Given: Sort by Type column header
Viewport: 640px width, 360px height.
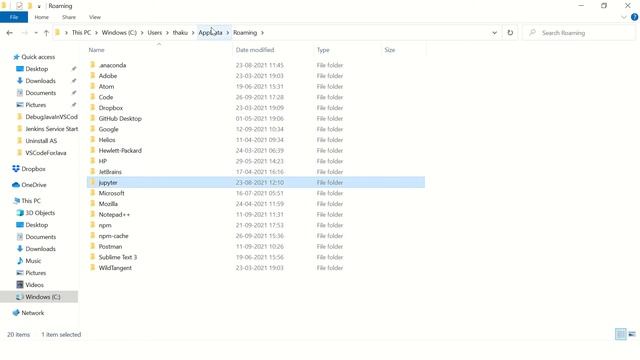Looking at the screenshot, I should coord(323,50).
